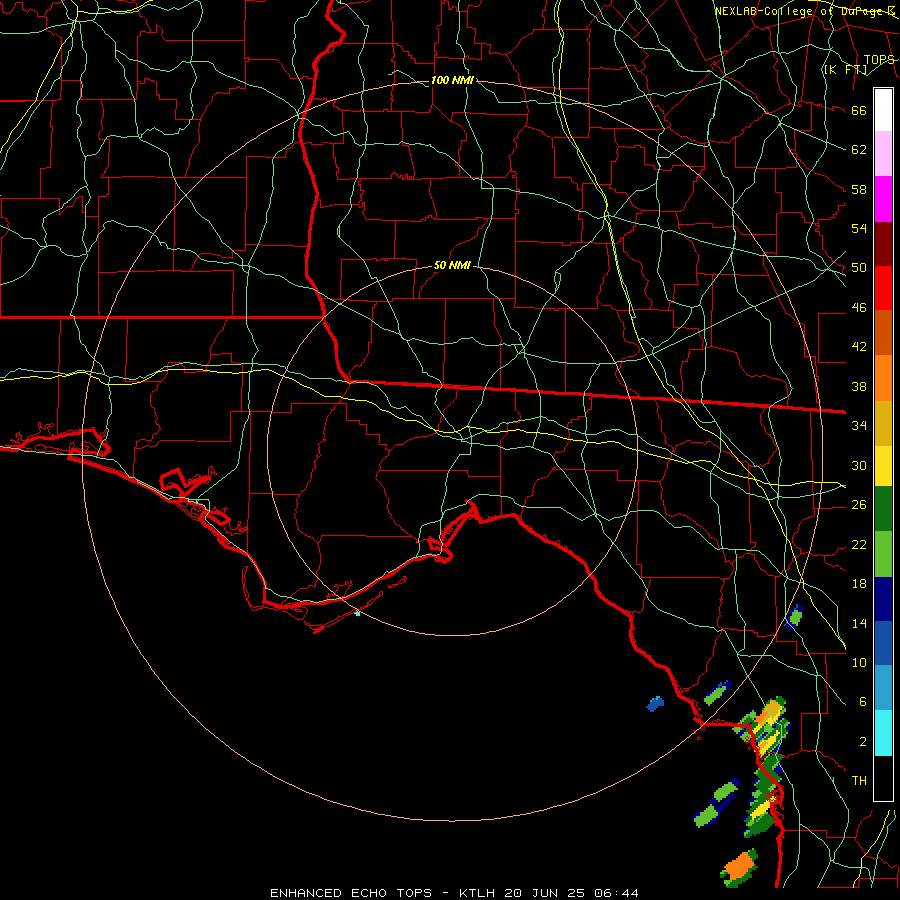Click the tiny cyan echo pixel near the coast
The image size is (900, 900).
[358, 614]
